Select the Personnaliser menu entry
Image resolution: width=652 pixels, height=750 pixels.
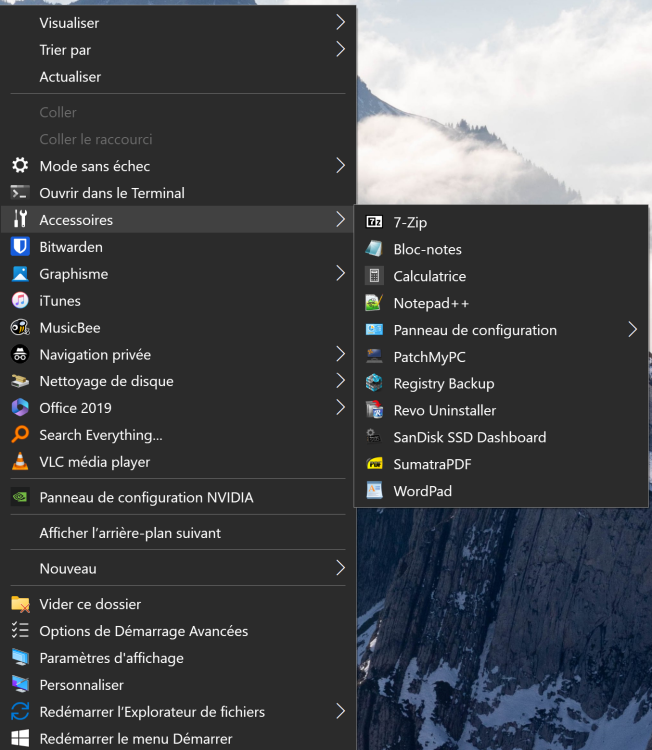click(178, 684)
